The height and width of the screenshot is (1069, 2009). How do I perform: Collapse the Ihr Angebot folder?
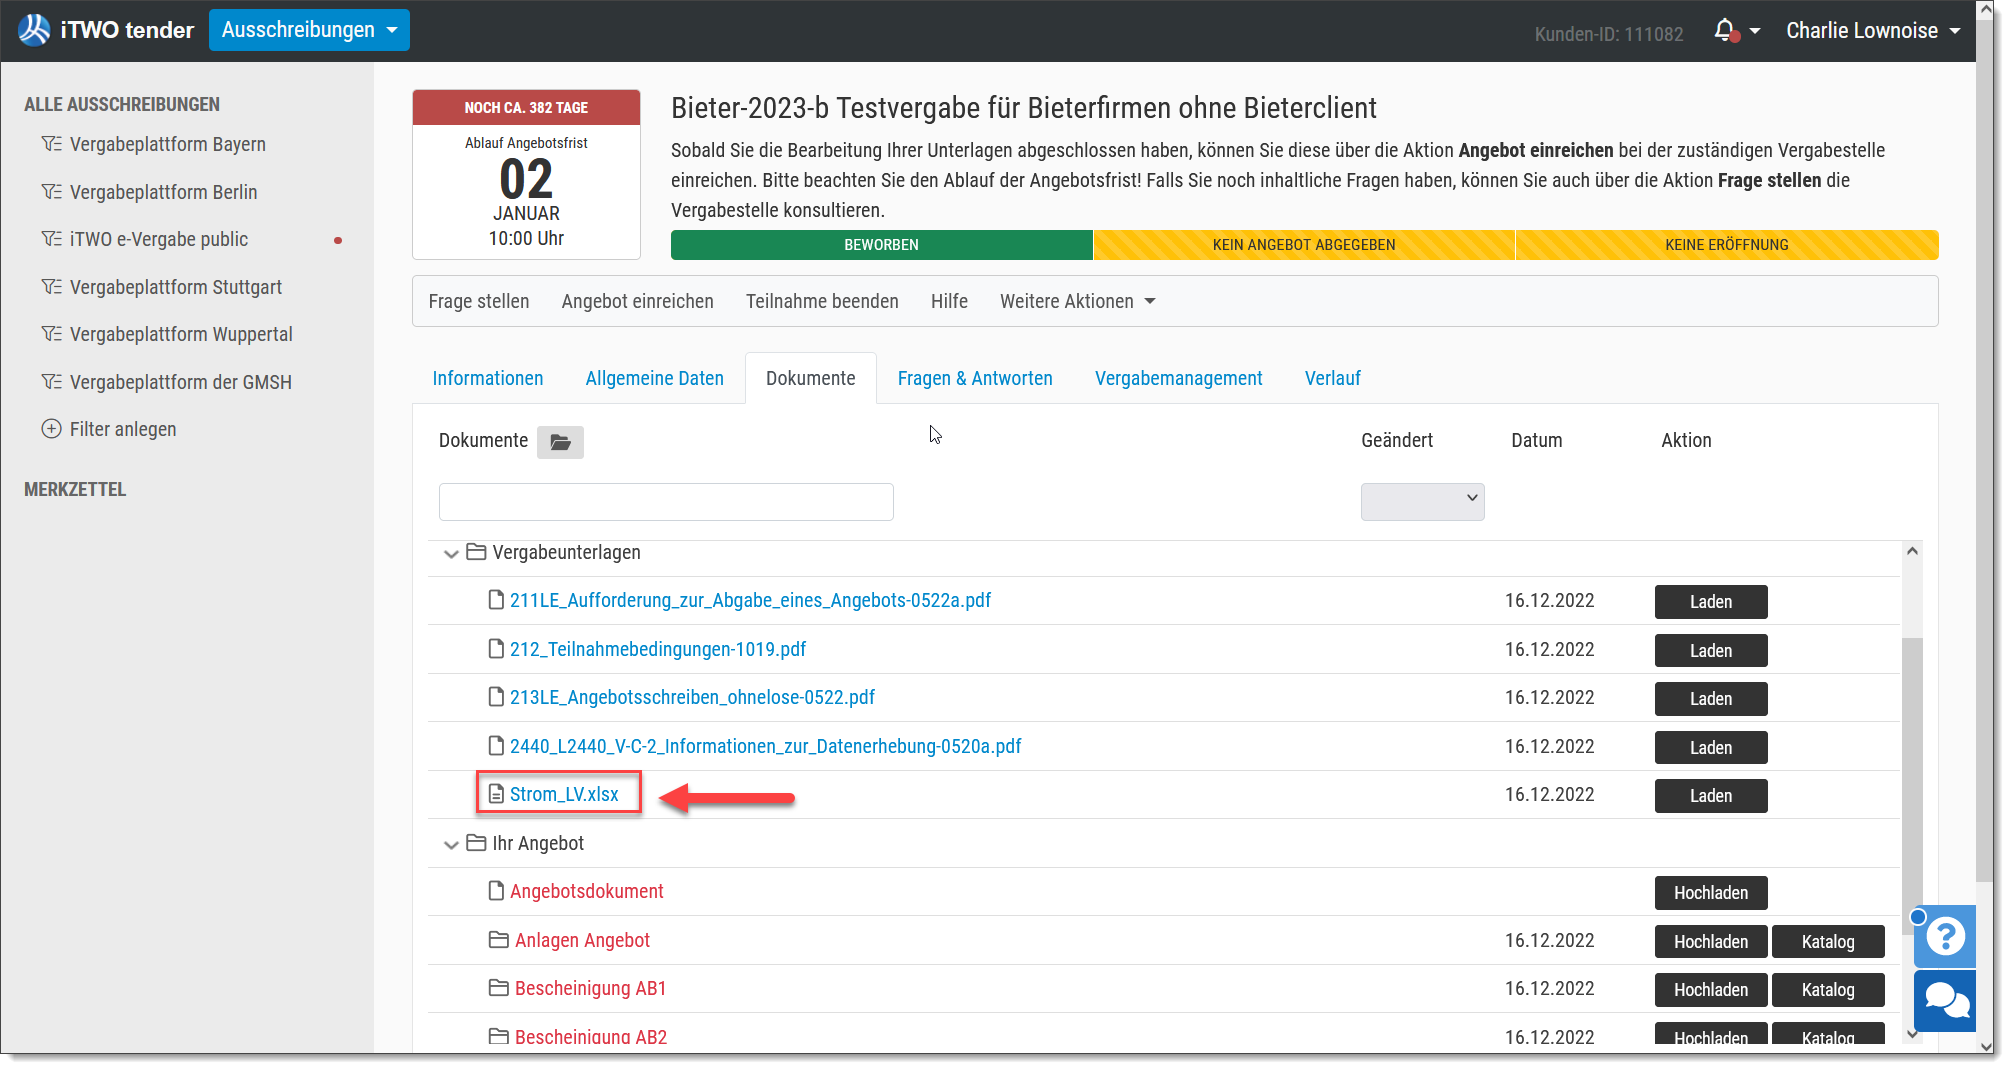451,844
